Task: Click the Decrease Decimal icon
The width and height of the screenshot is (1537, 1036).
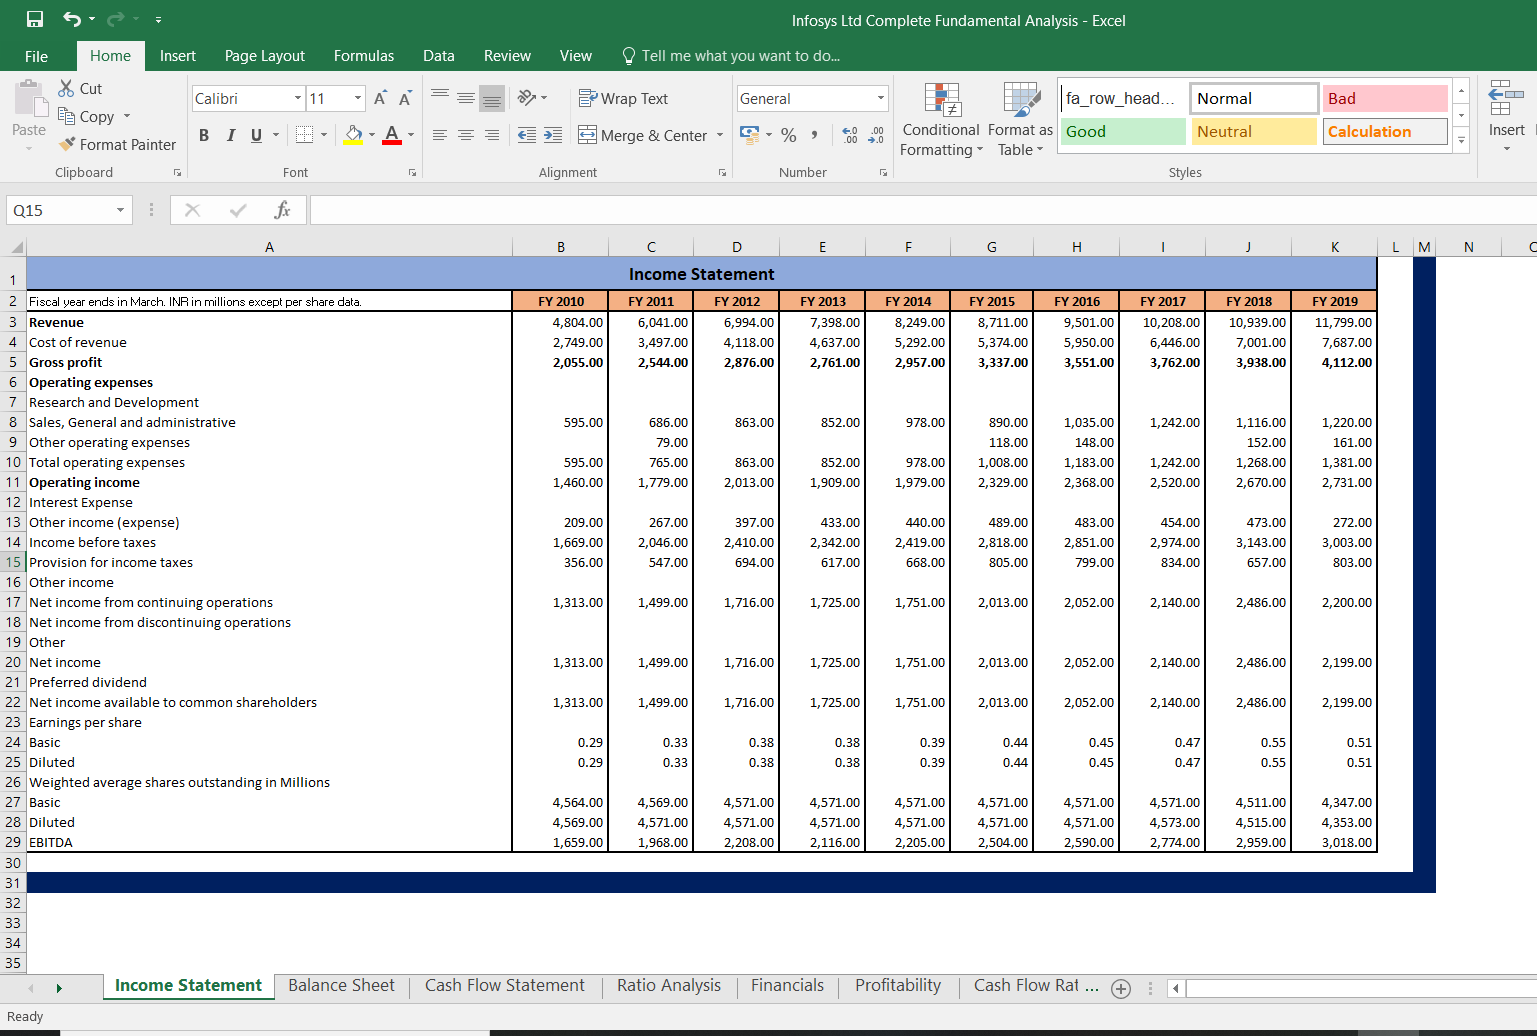Action: point(876,134)
